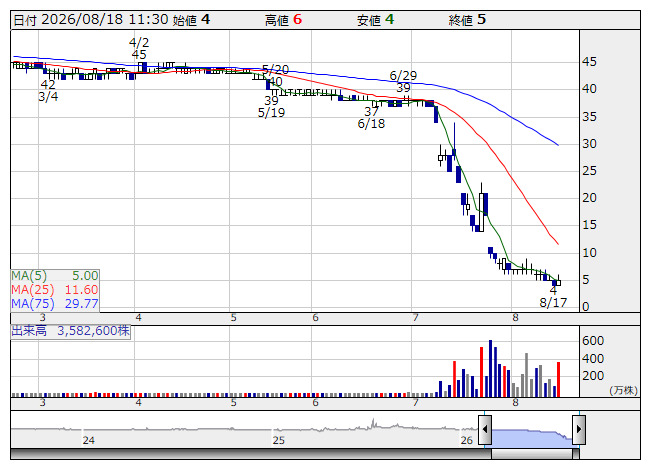
Task: Click the 安値 4 low price value
Action: point(375,20)
